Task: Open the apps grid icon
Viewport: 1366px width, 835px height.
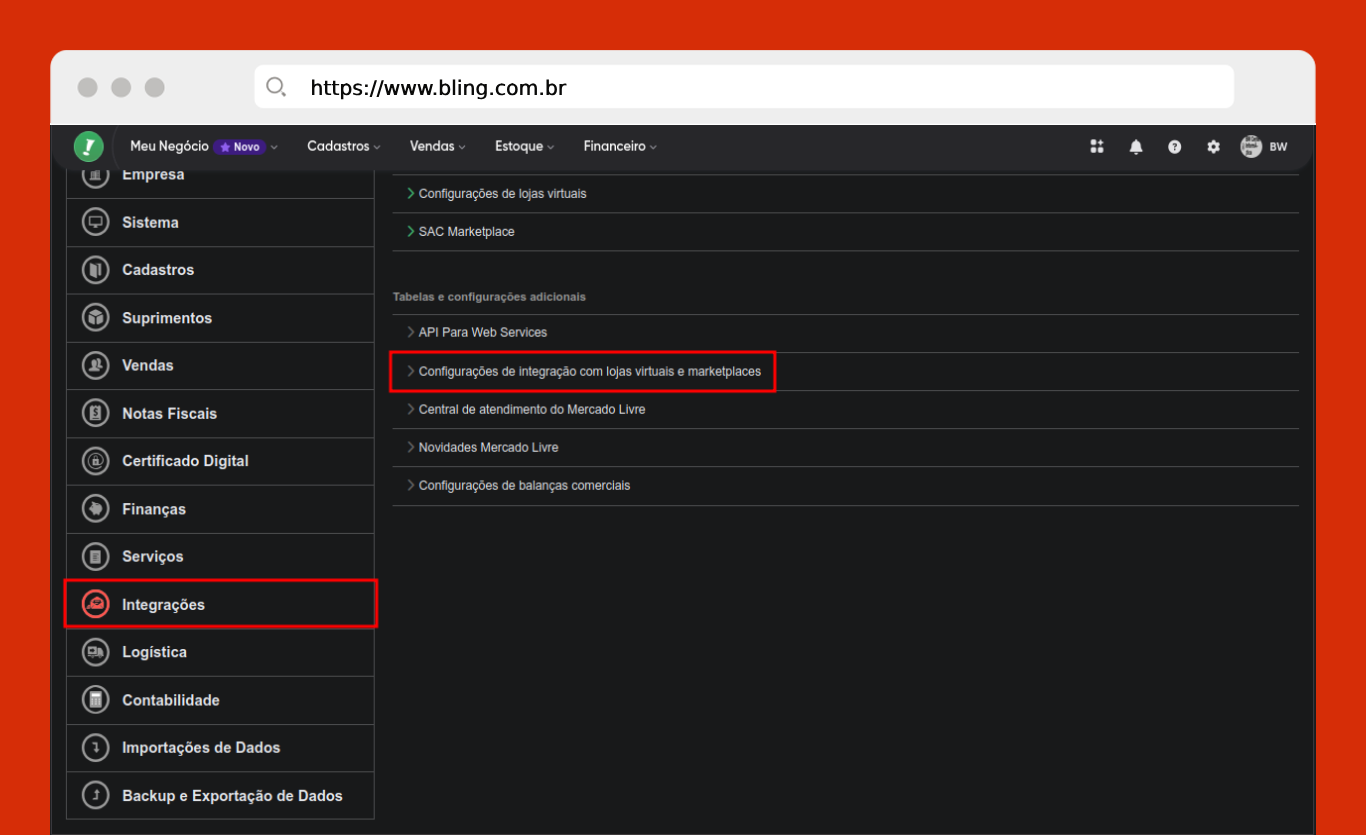Action: click(1097, 146)
